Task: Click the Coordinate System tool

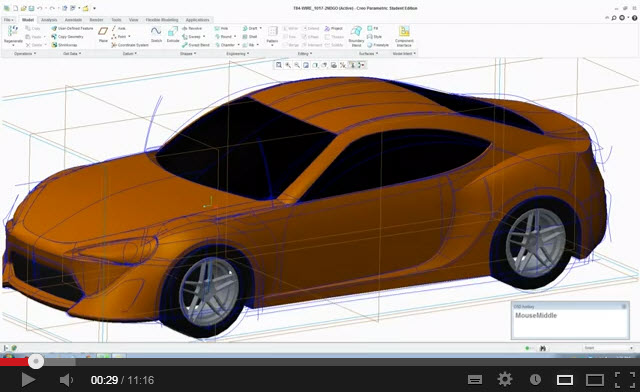Action: click(x=130, y=45)
